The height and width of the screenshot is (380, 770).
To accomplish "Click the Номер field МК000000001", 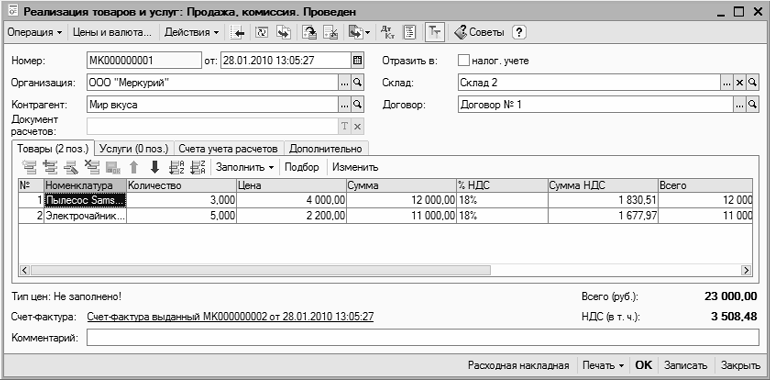I will pyautogui.click(x=144, y=60).
